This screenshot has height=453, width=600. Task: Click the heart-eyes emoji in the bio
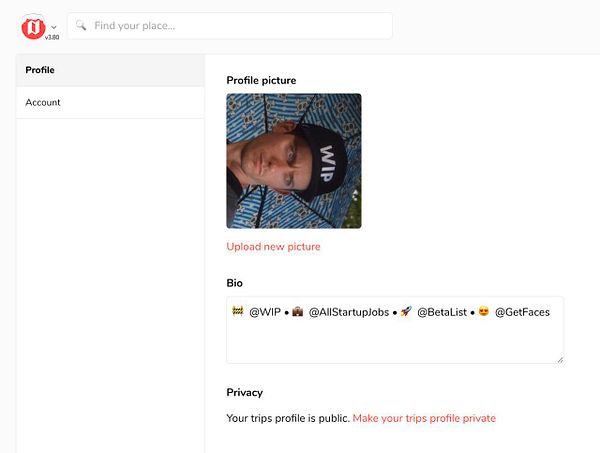tap(482, 312)
